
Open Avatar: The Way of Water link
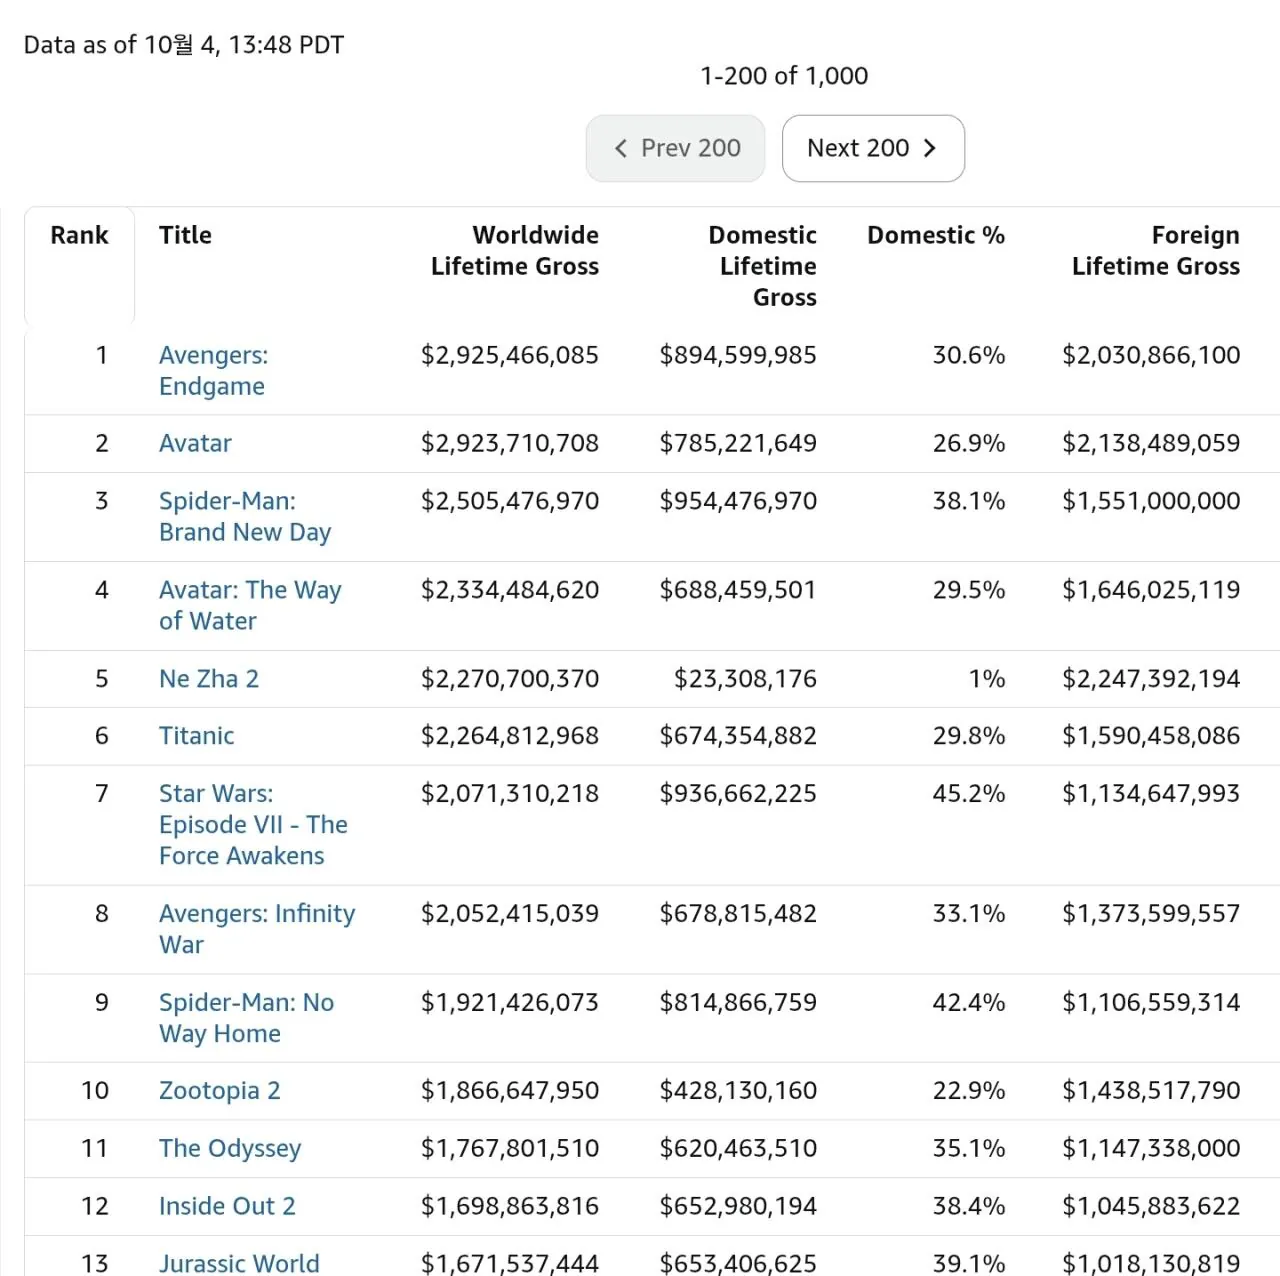coord(250,606)
